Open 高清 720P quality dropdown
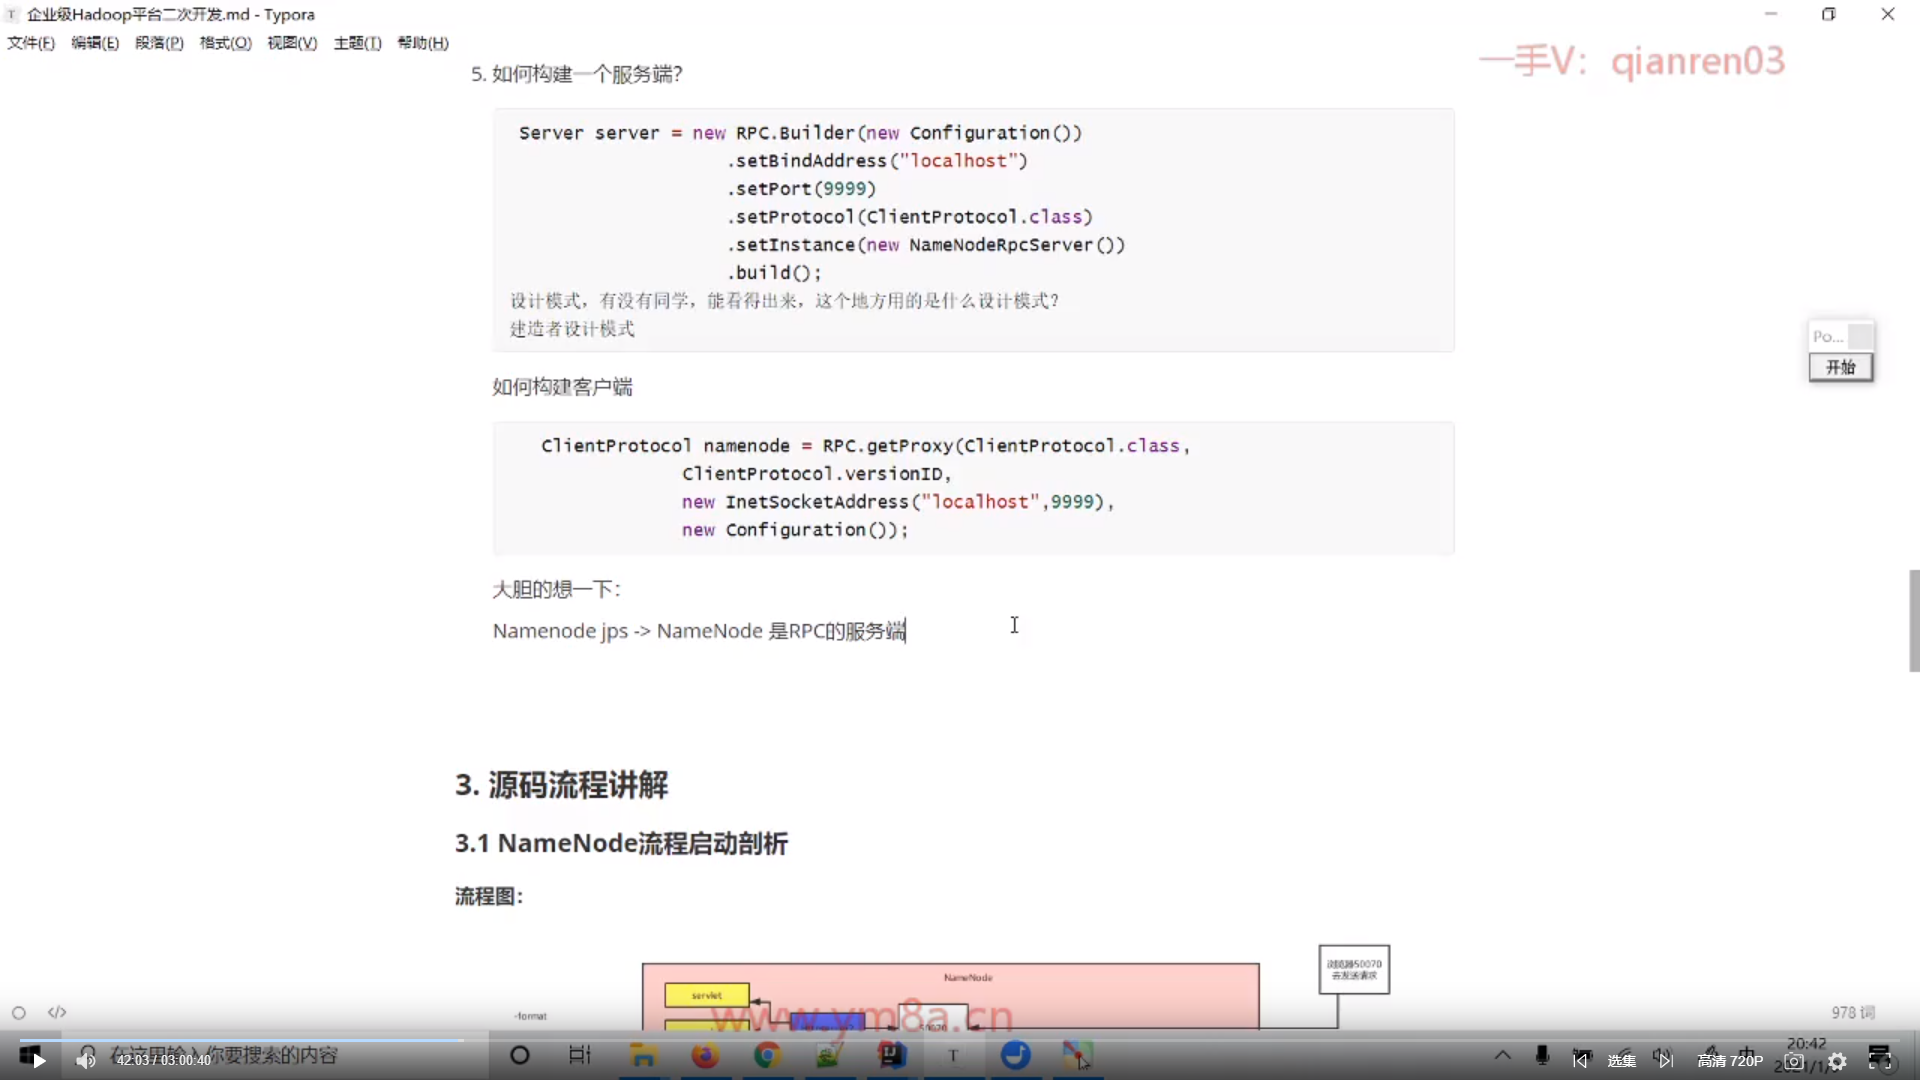This screenshot has height=1080, width=1920. 1730,1061
